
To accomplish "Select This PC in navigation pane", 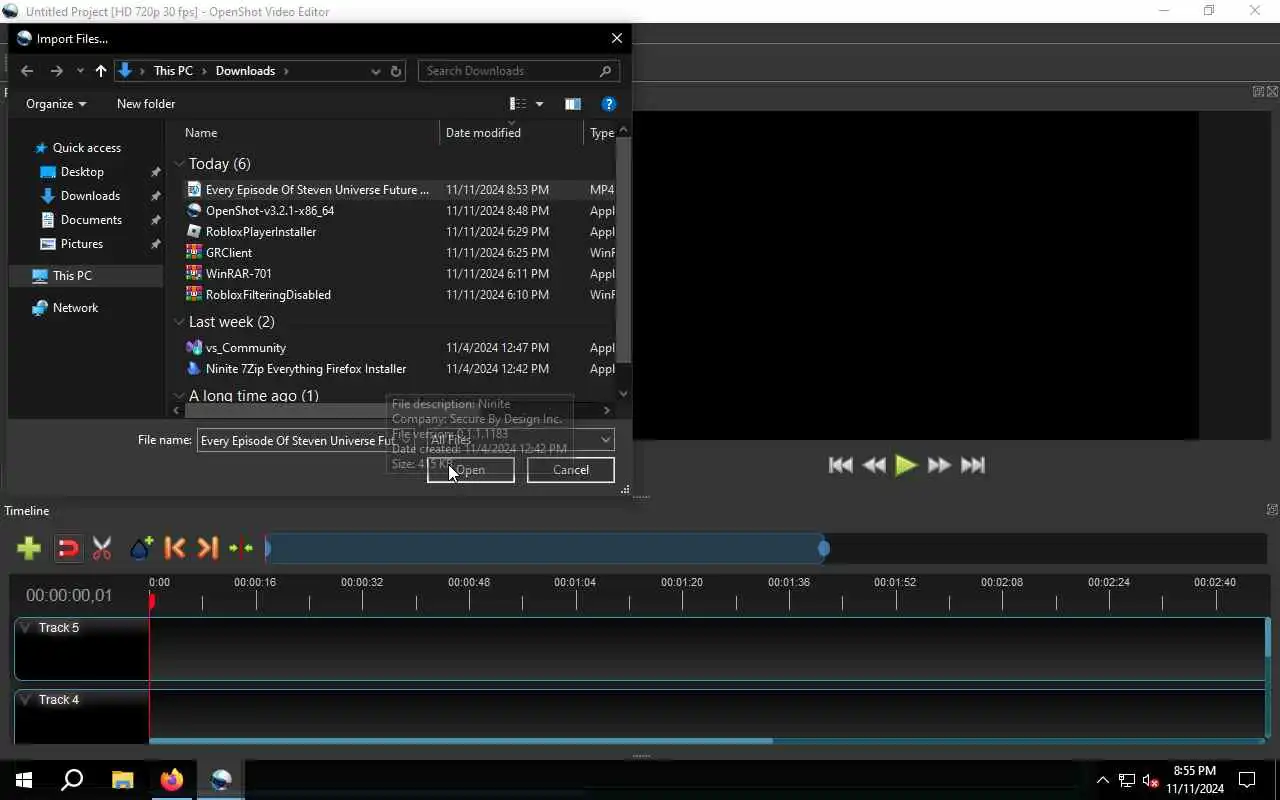I will tap(72, 276).
